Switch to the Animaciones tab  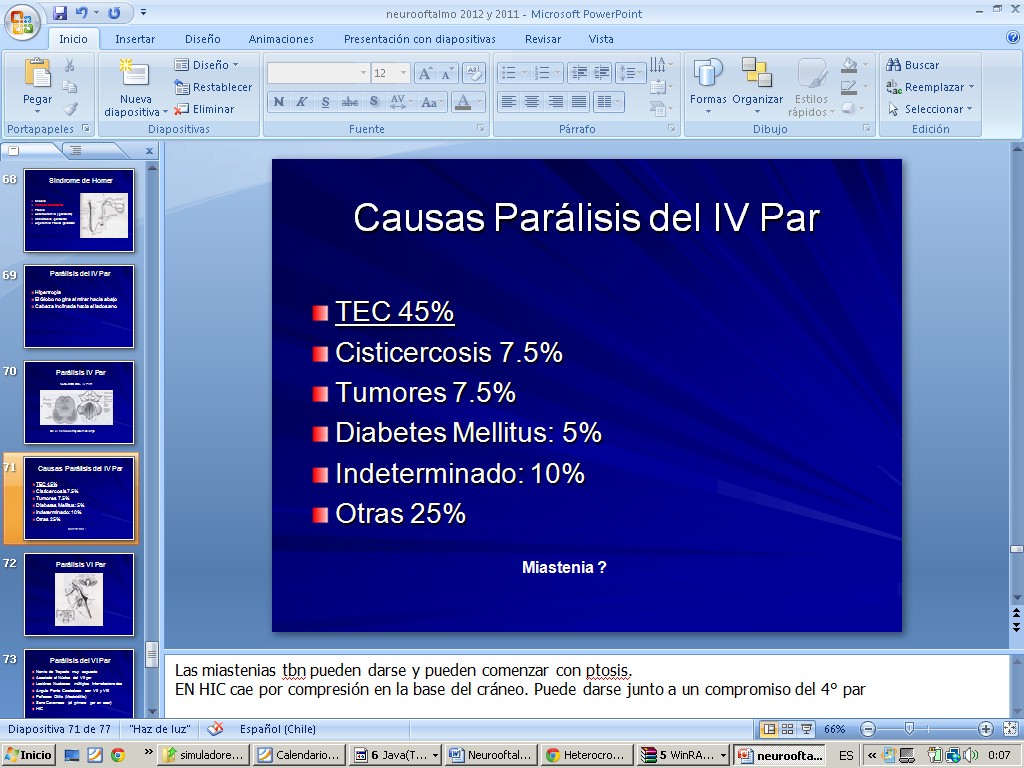pos(281,39)
